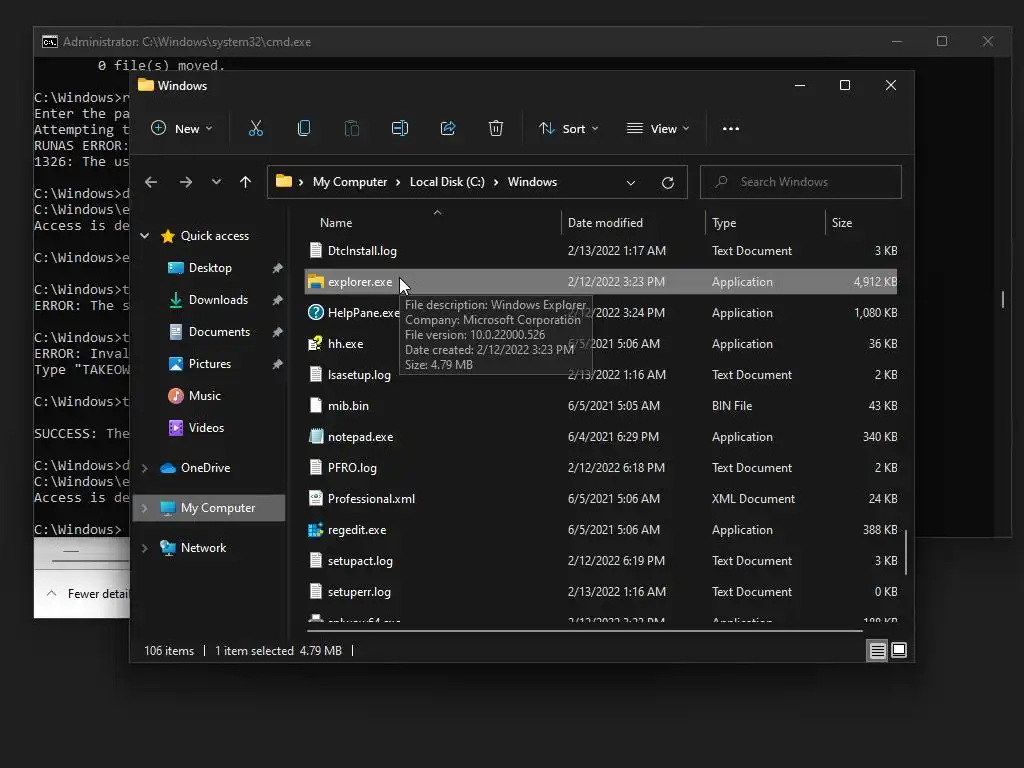The image size is (1024, 768).
Task: Click Local Disk (C:) breadcrumb
Action: 447,182
